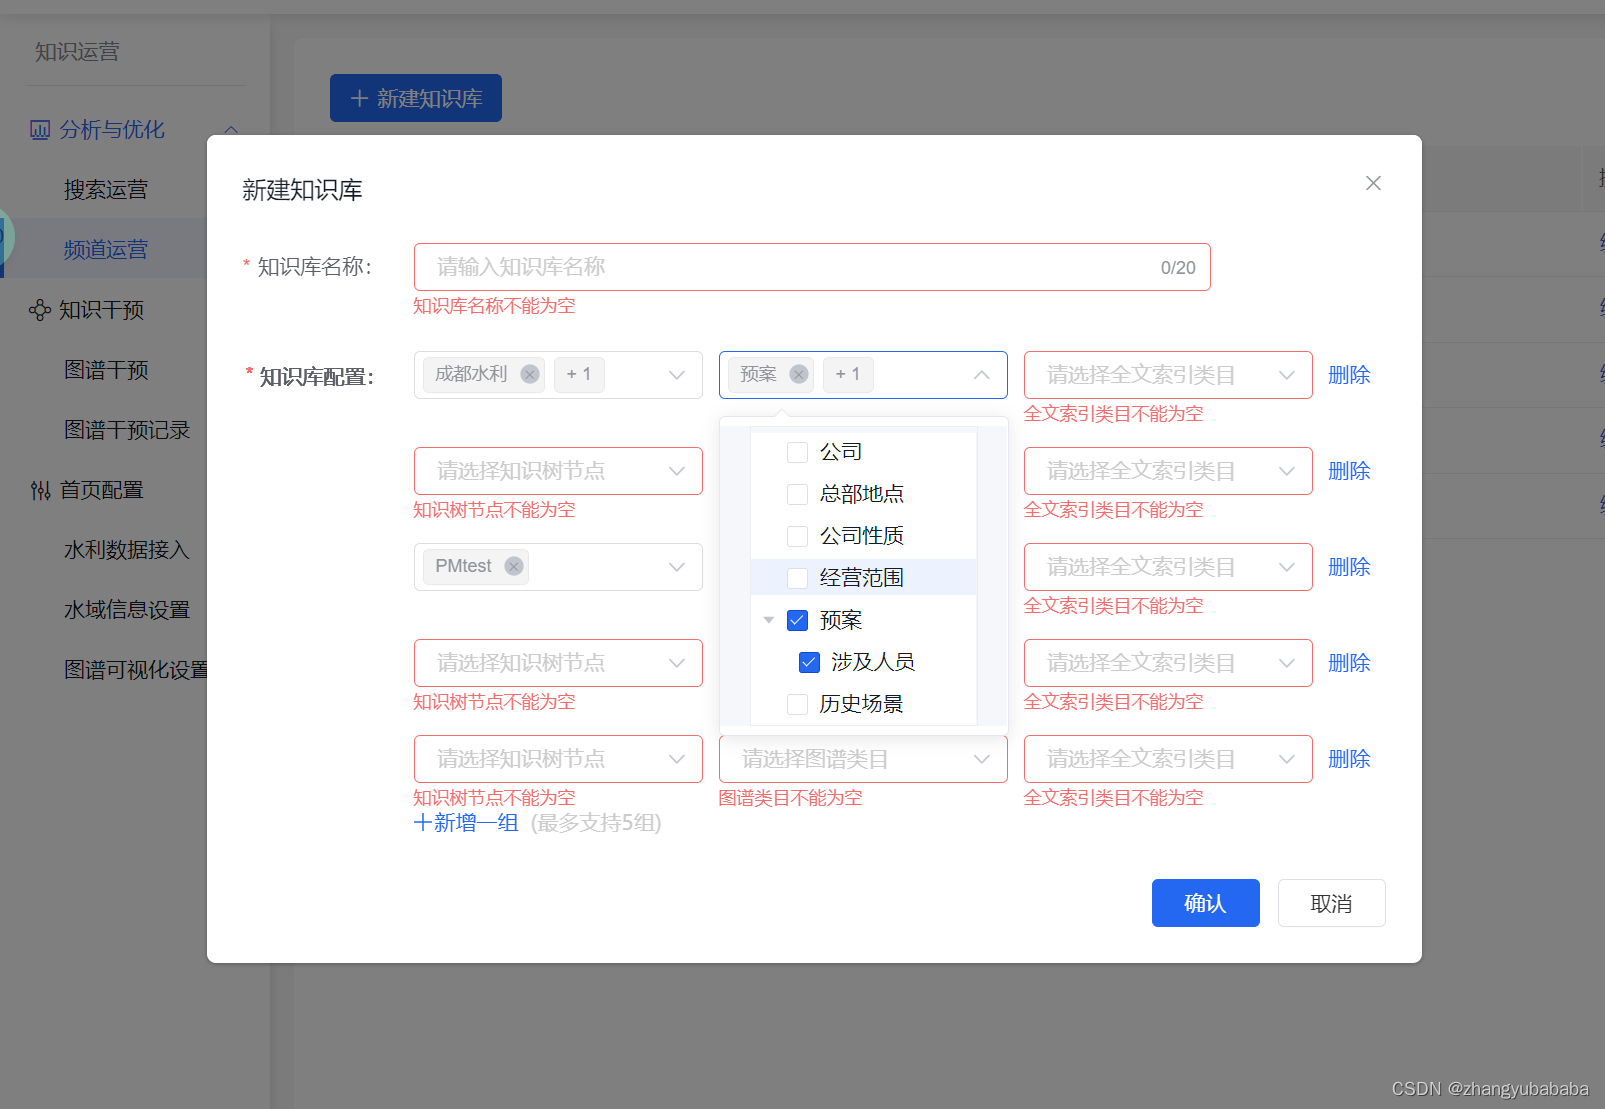Check the 总部地点 checkbox
1605x1109 pixels.
click(x=797, y=494)
